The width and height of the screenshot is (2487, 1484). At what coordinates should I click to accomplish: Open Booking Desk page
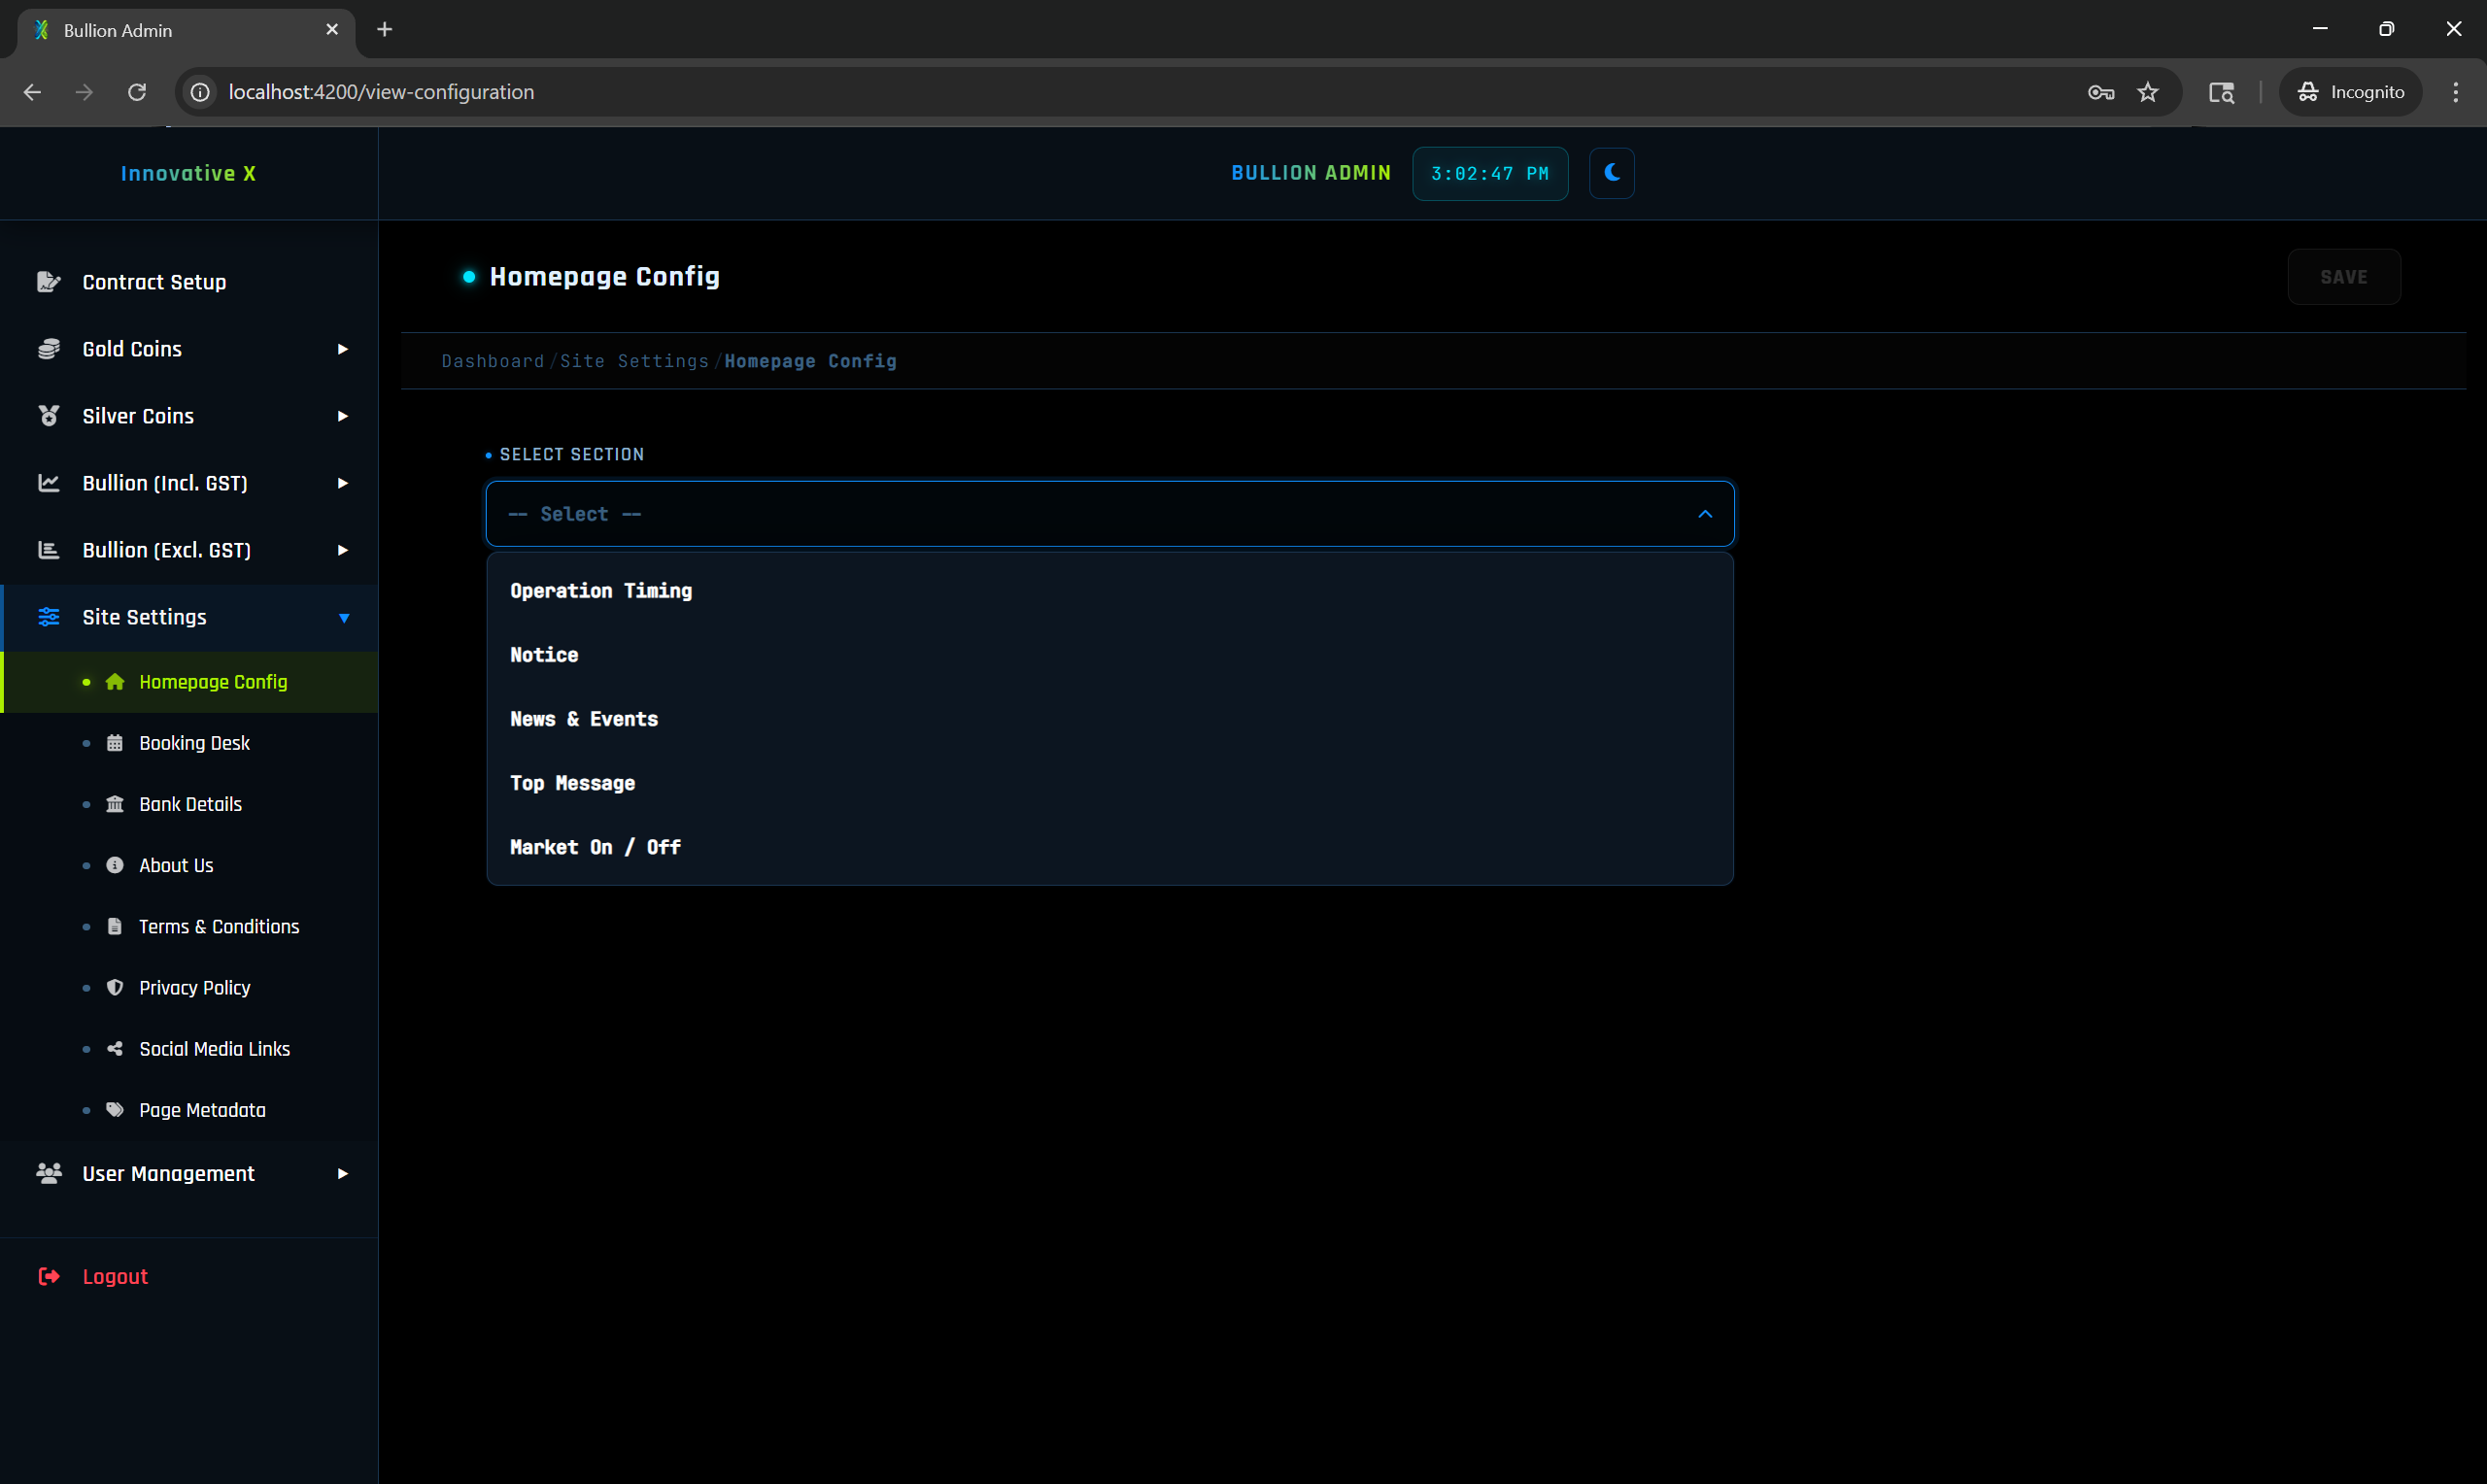(189, 743)
